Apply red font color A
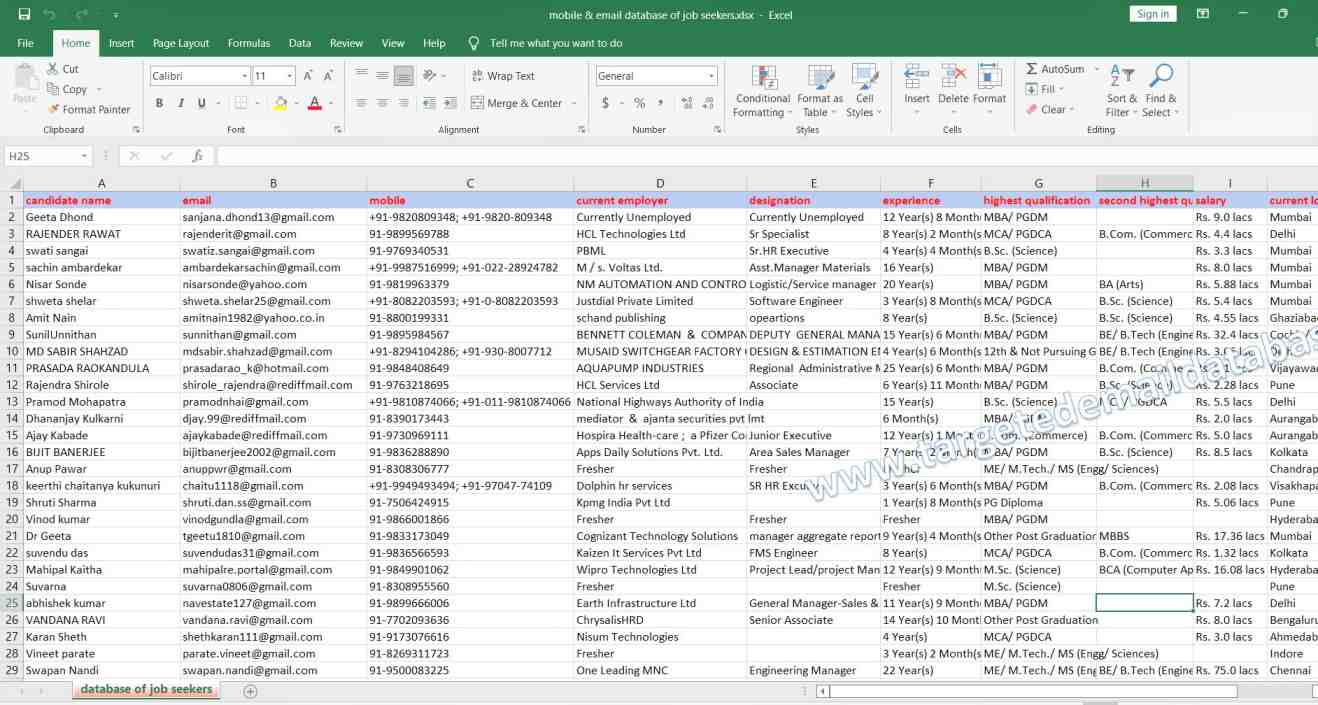This screenshot has width=1318, height=705. 315,103
